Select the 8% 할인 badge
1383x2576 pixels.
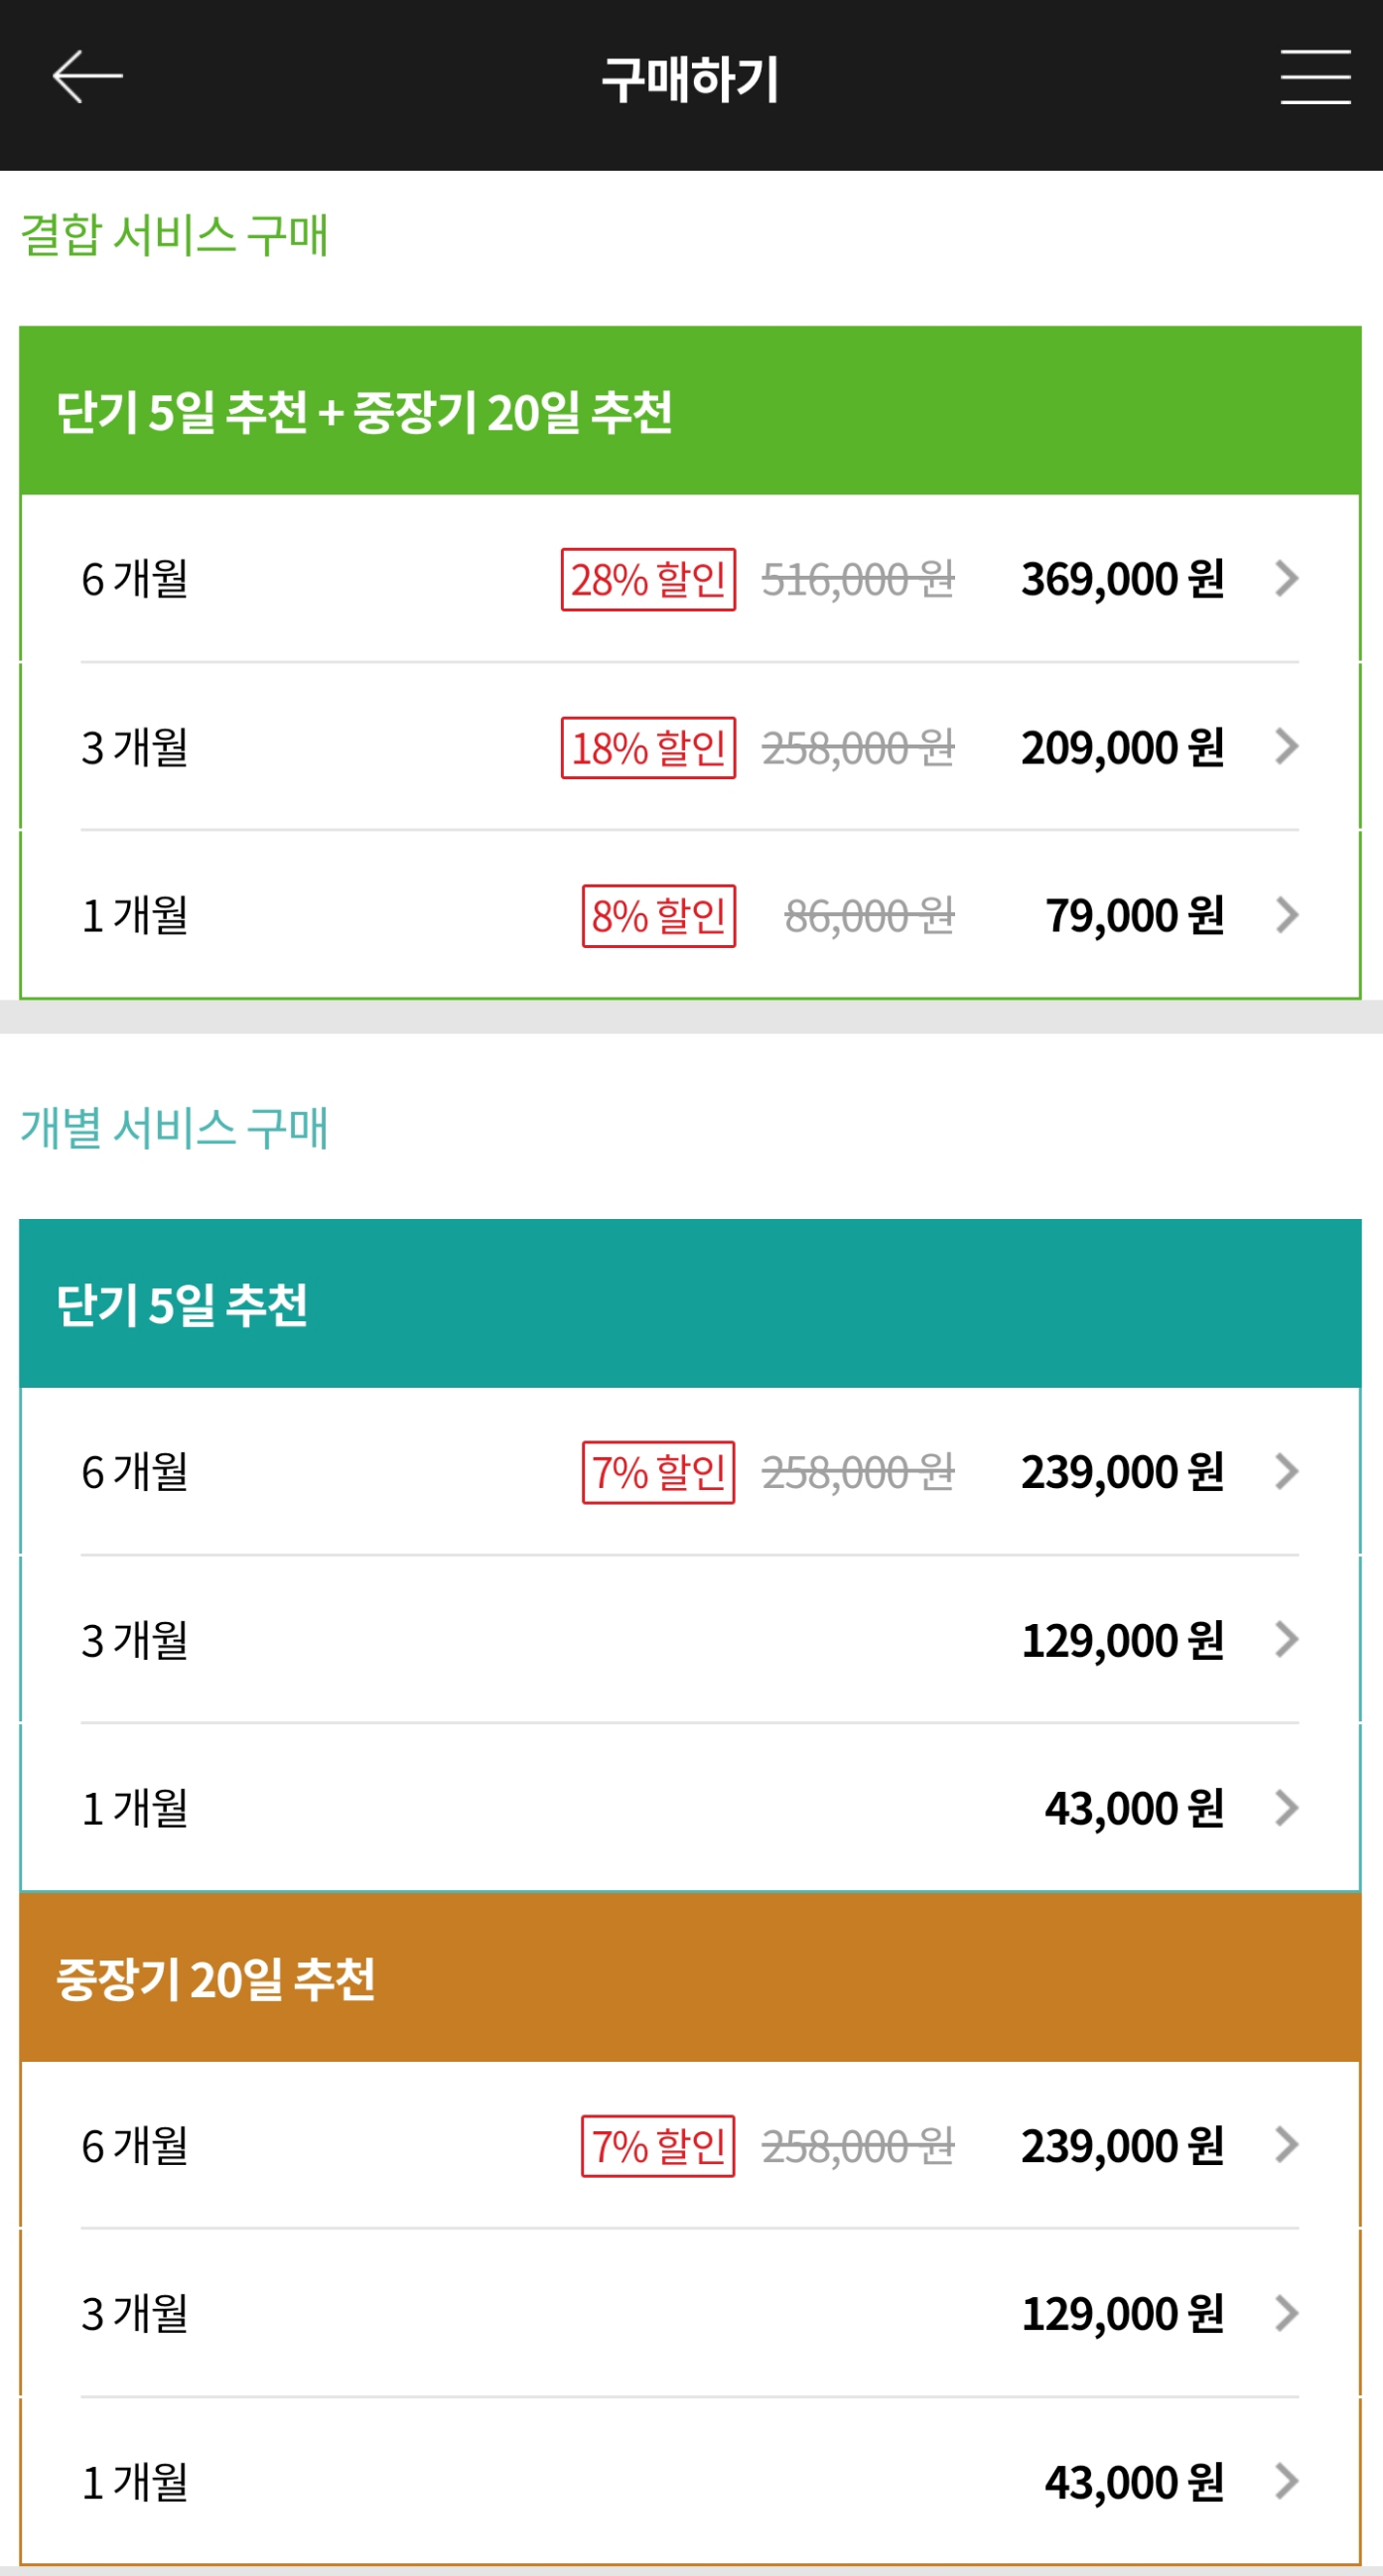pos(659,915)
